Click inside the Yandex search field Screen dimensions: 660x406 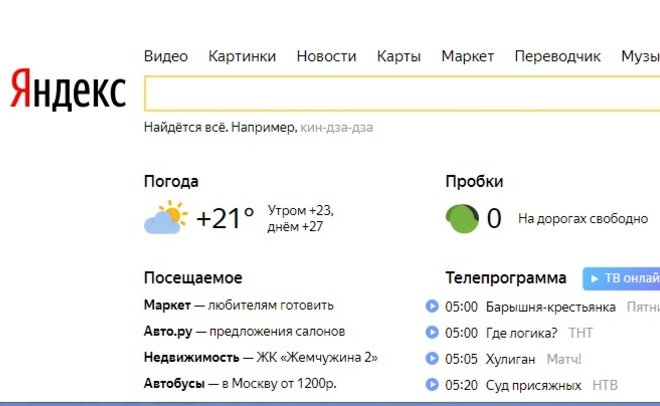pos(400,93)
